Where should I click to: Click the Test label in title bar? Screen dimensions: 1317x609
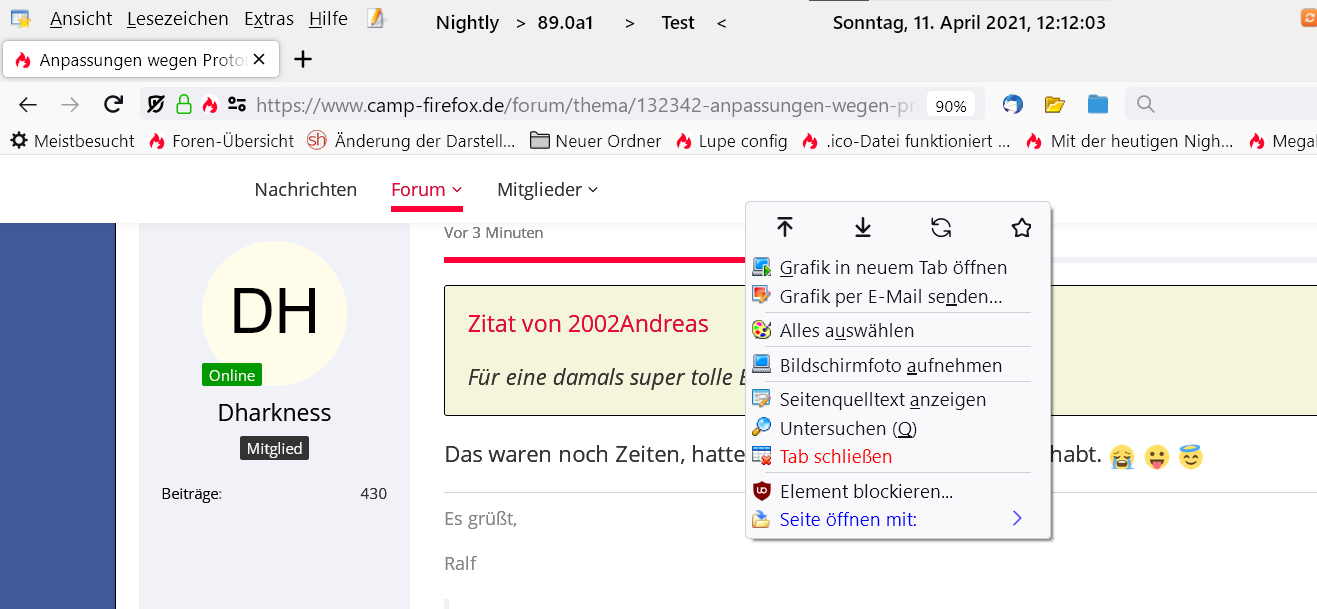tap(678, 22)
